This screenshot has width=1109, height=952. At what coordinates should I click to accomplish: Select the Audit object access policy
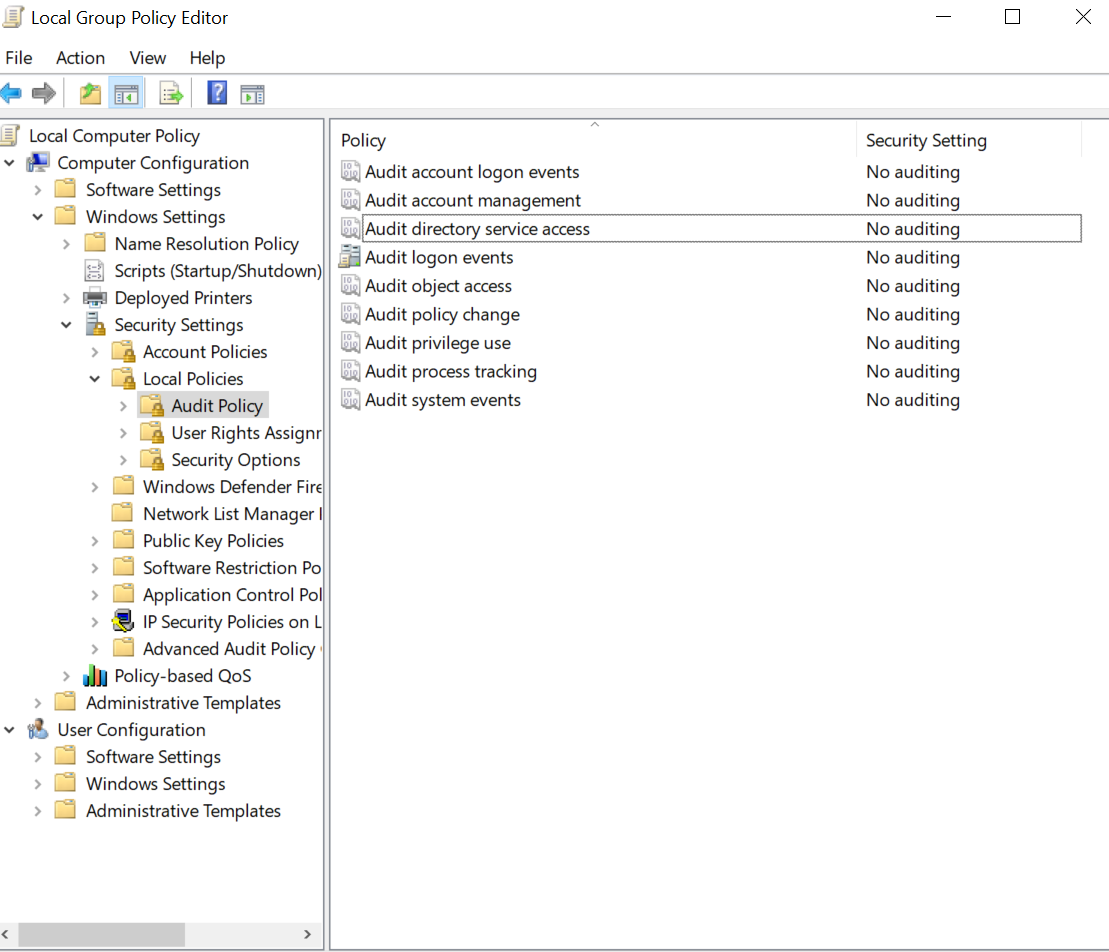437,286
